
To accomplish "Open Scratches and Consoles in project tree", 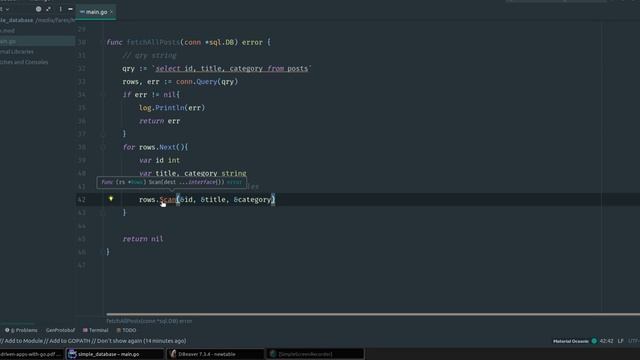I will (x=24, y=62).
